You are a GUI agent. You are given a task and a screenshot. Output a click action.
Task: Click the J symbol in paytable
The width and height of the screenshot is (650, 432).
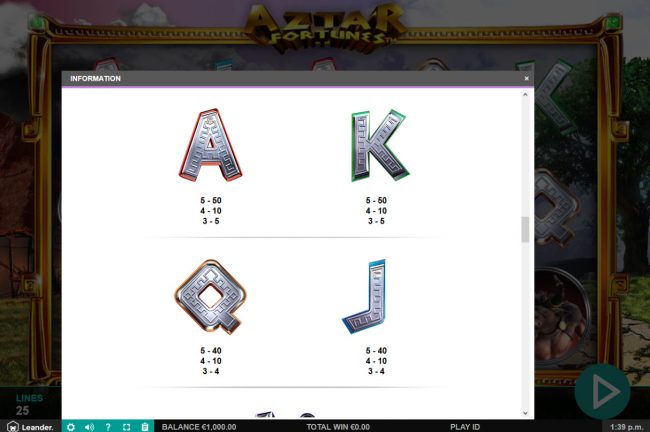365,296
